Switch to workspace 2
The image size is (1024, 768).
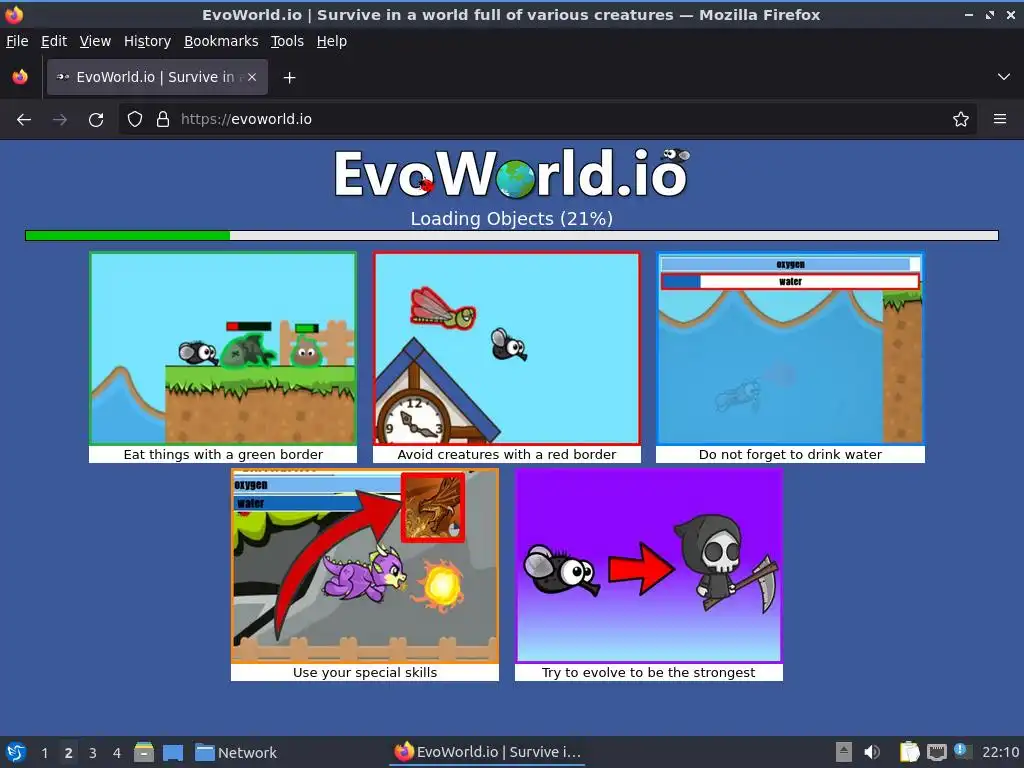click(x=69, y=753)
